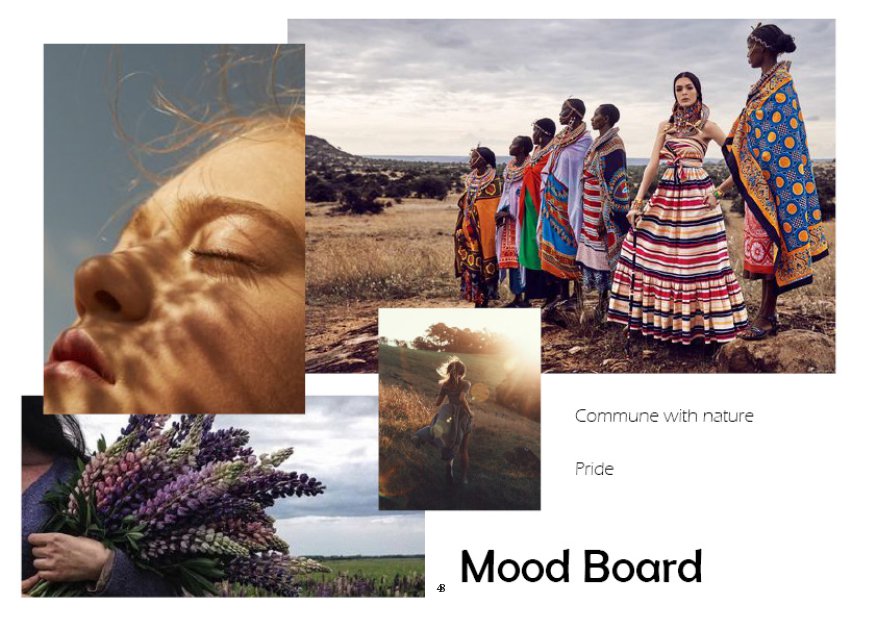This screenshot has width=877, height=620.
Task: Click the sun flare in the field photo
Action: click(517, 347)
